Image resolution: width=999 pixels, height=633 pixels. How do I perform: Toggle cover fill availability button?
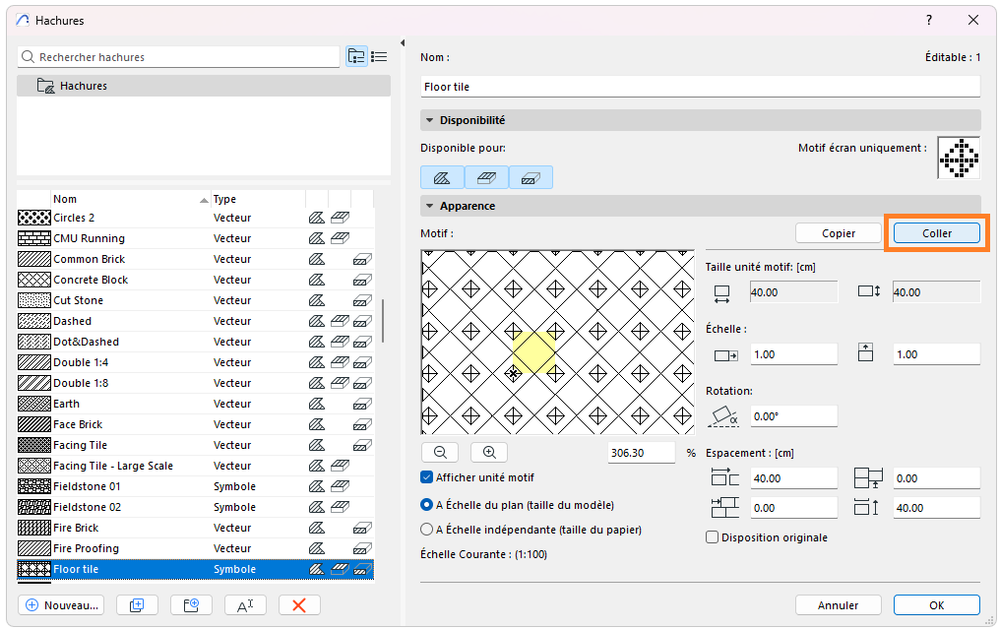pyautogui.click(x=487, y=178)
